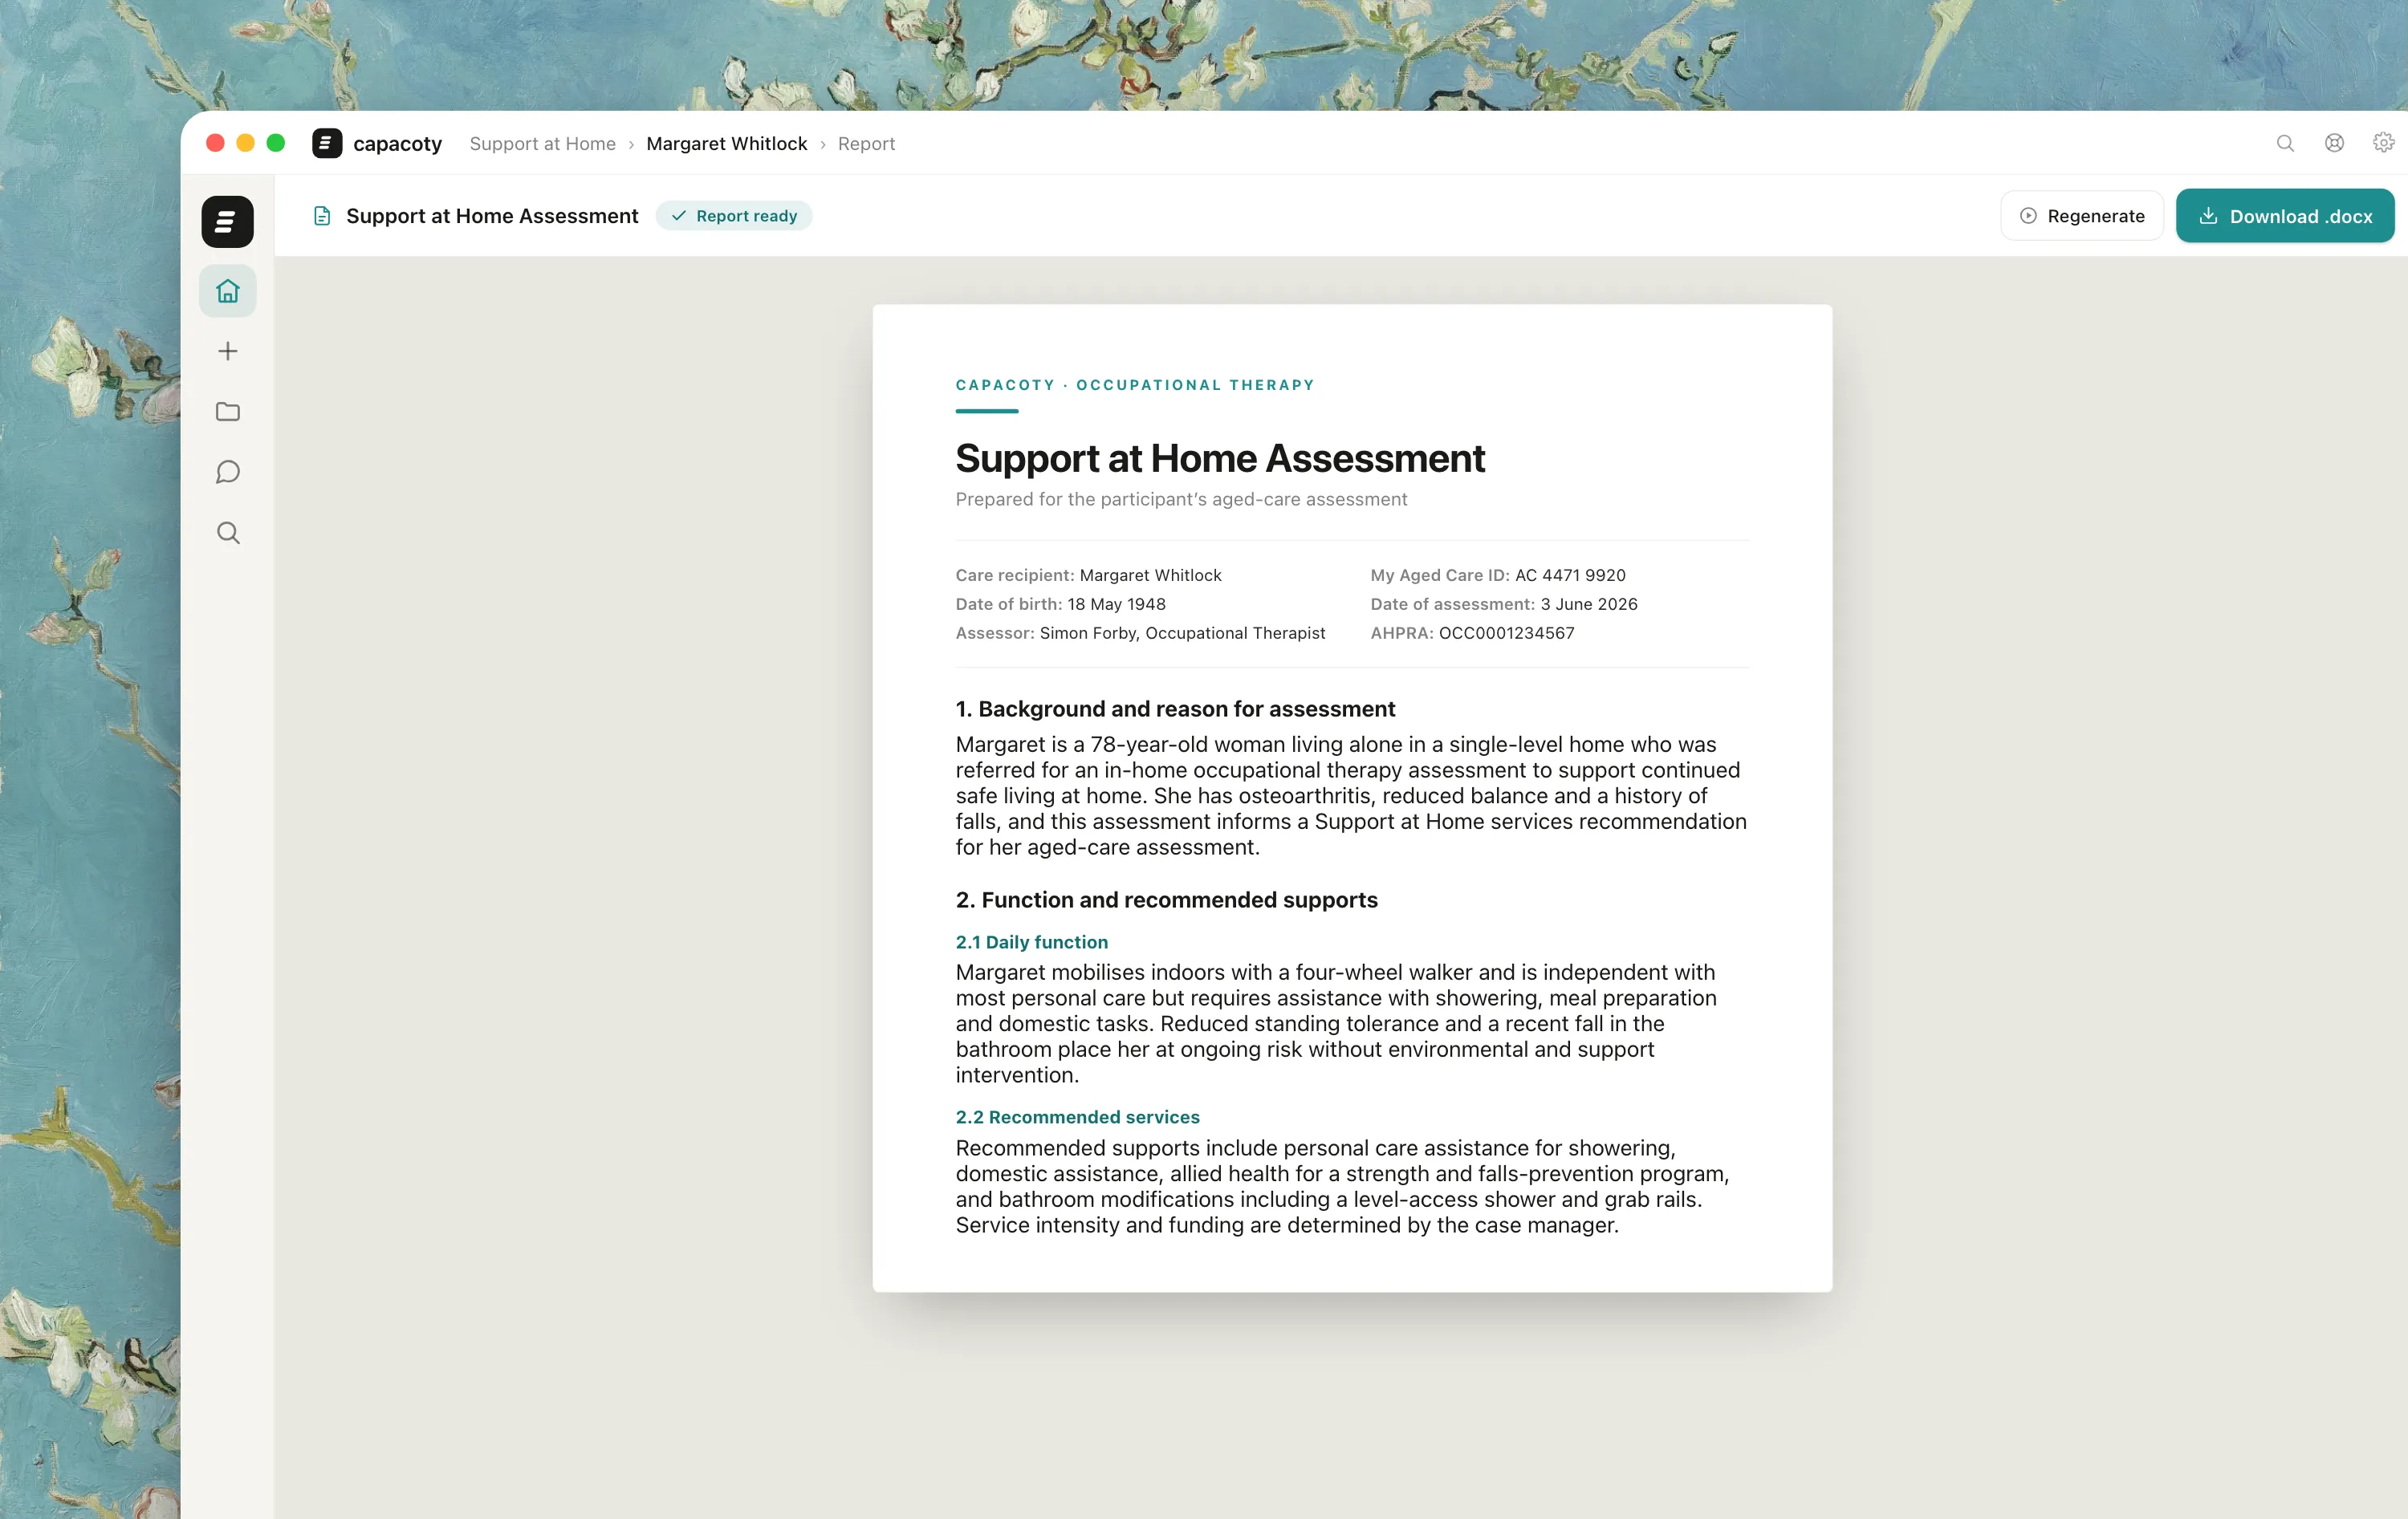Go to Support at Home breadcrumb
The image size is (2408, 1519).
point(543,144)
